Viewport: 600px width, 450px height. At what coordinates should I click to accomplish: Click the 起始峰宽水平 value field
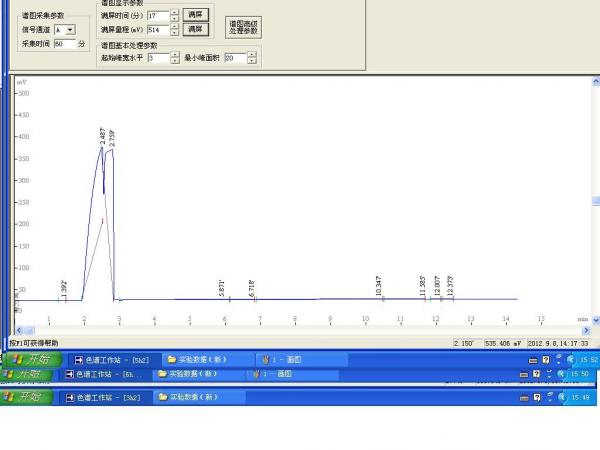point(159,58)
